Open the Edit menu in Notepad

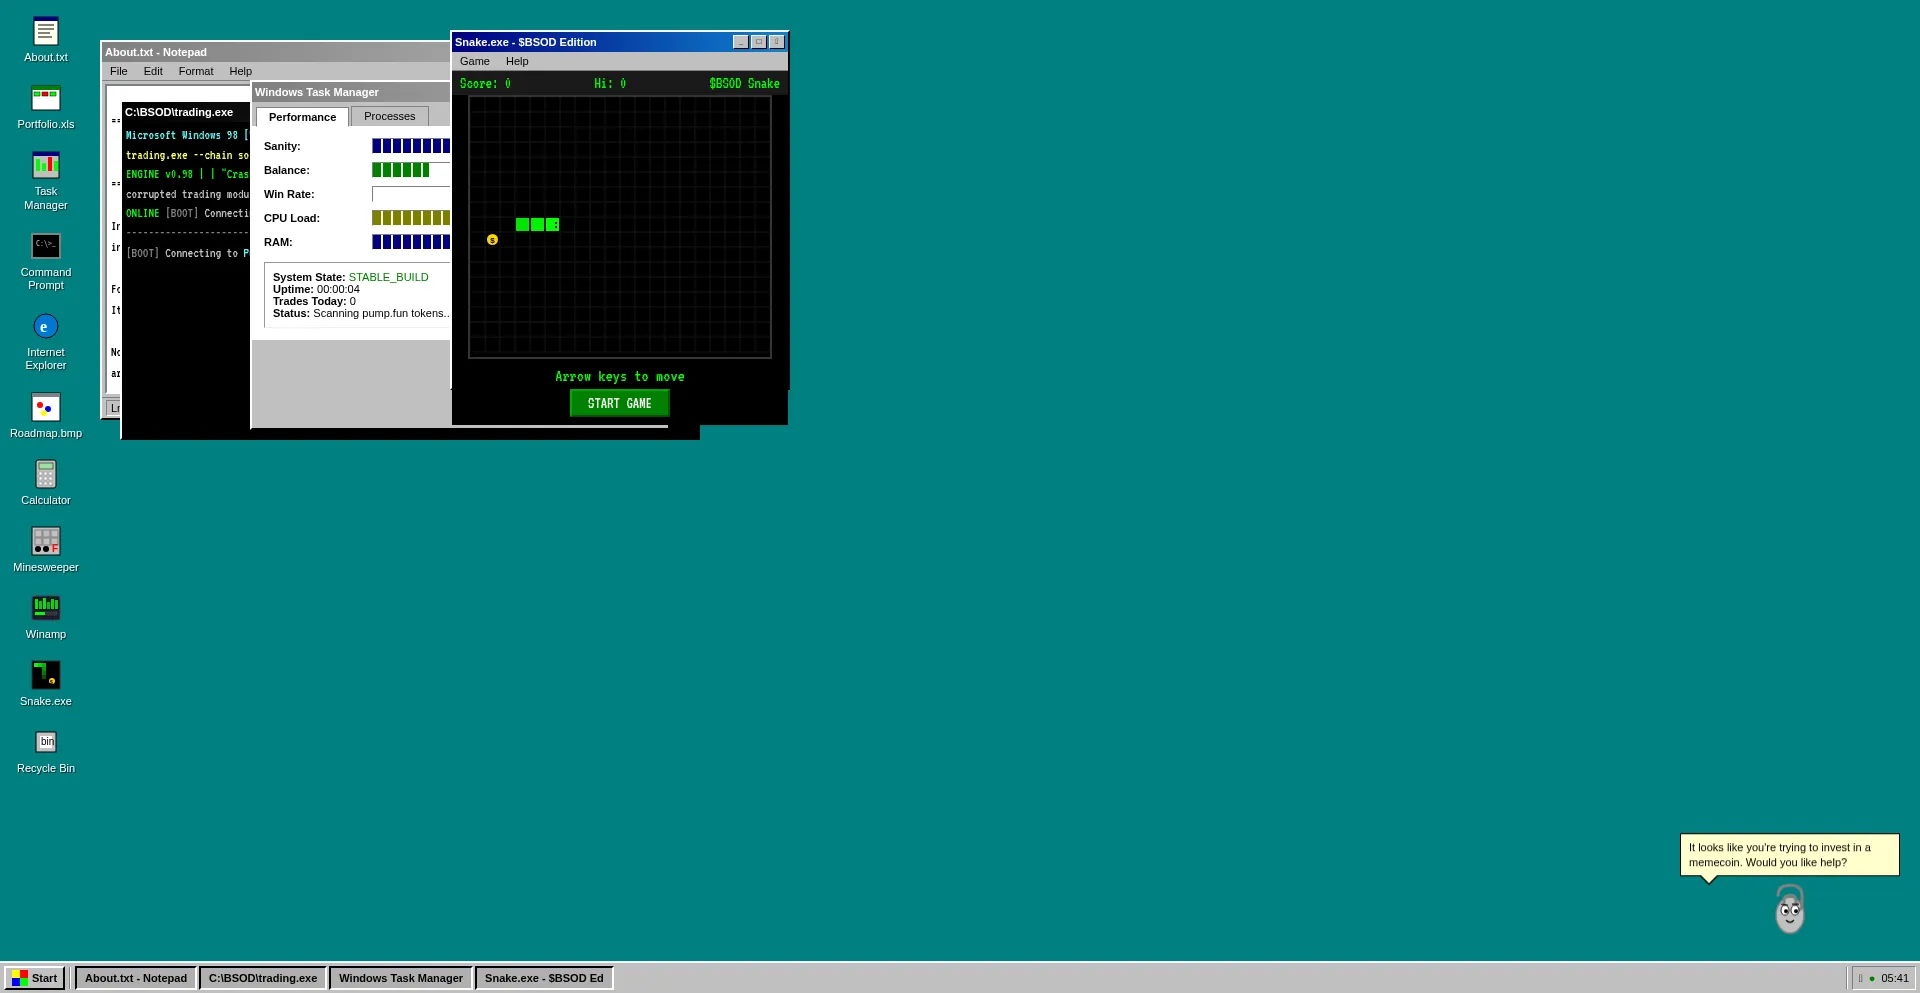(153, 71)
